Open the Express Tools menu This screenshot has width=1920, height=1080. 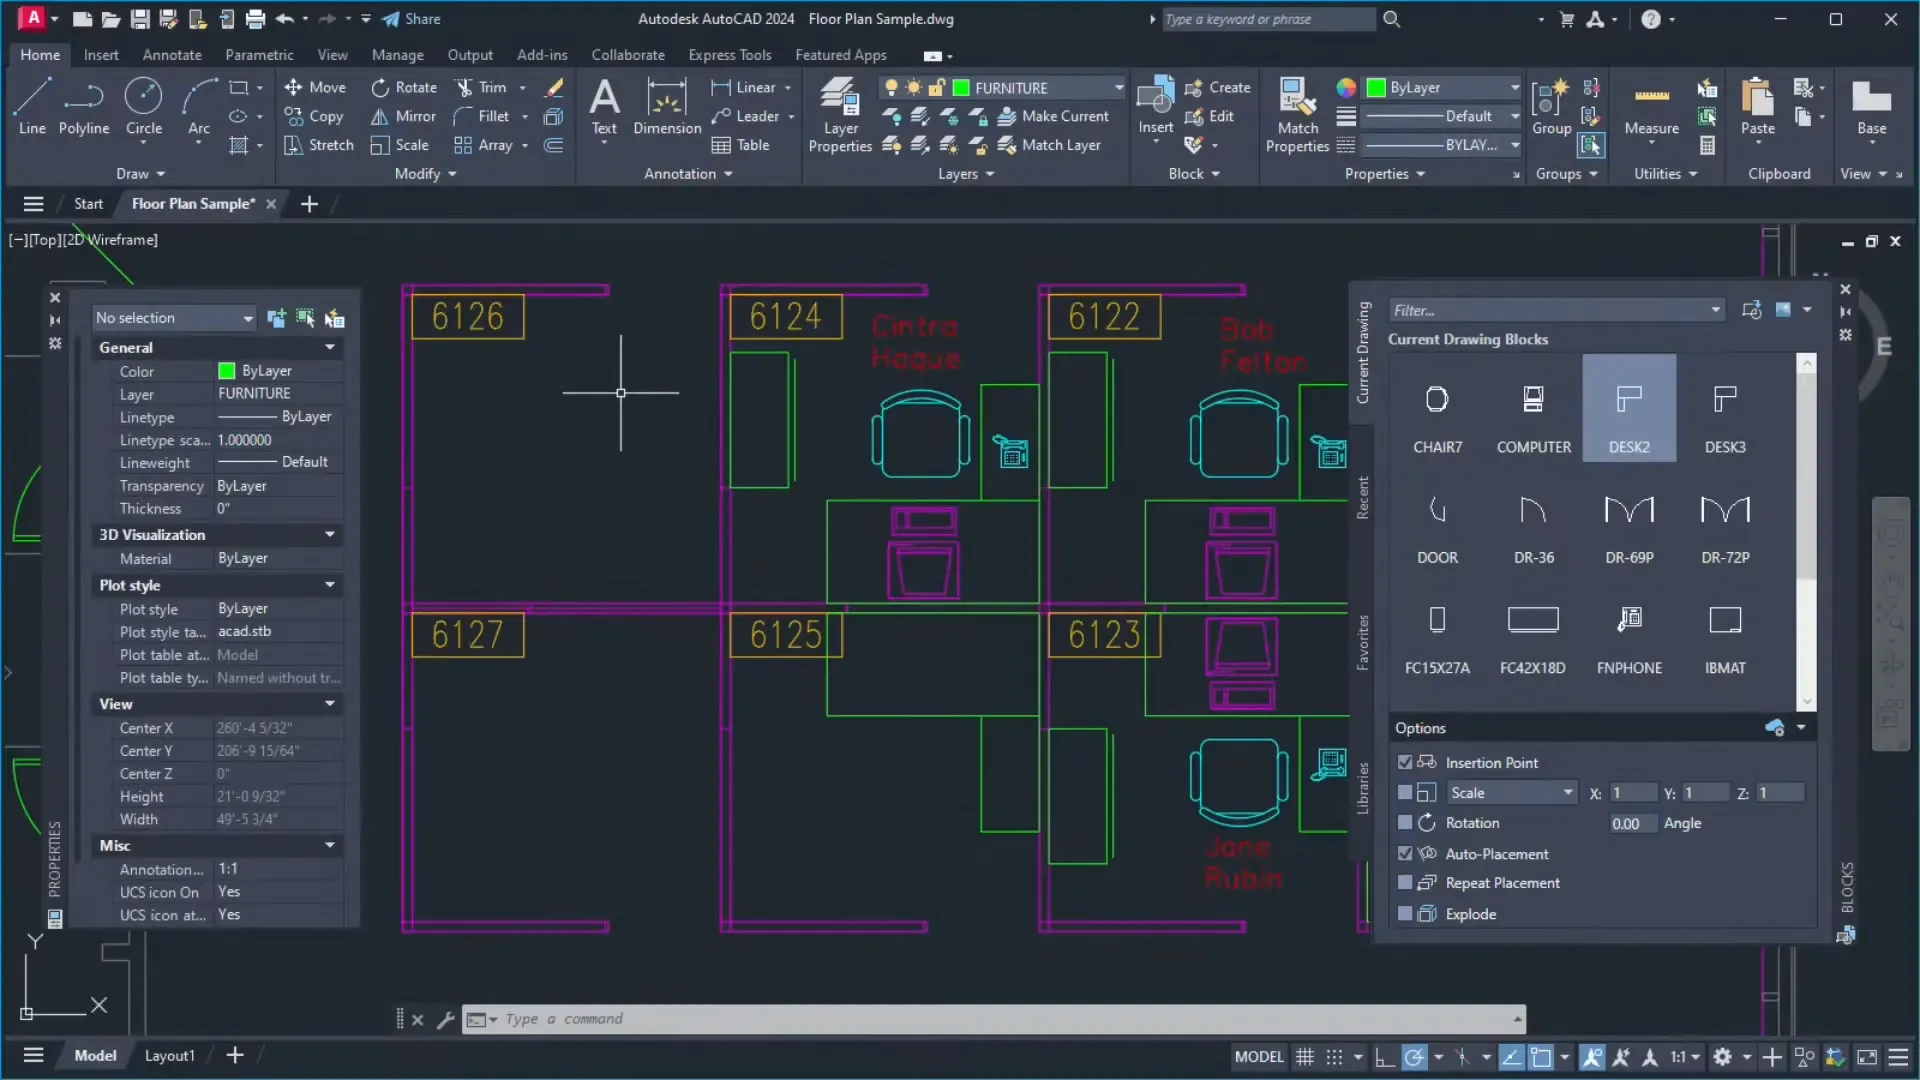730,55
